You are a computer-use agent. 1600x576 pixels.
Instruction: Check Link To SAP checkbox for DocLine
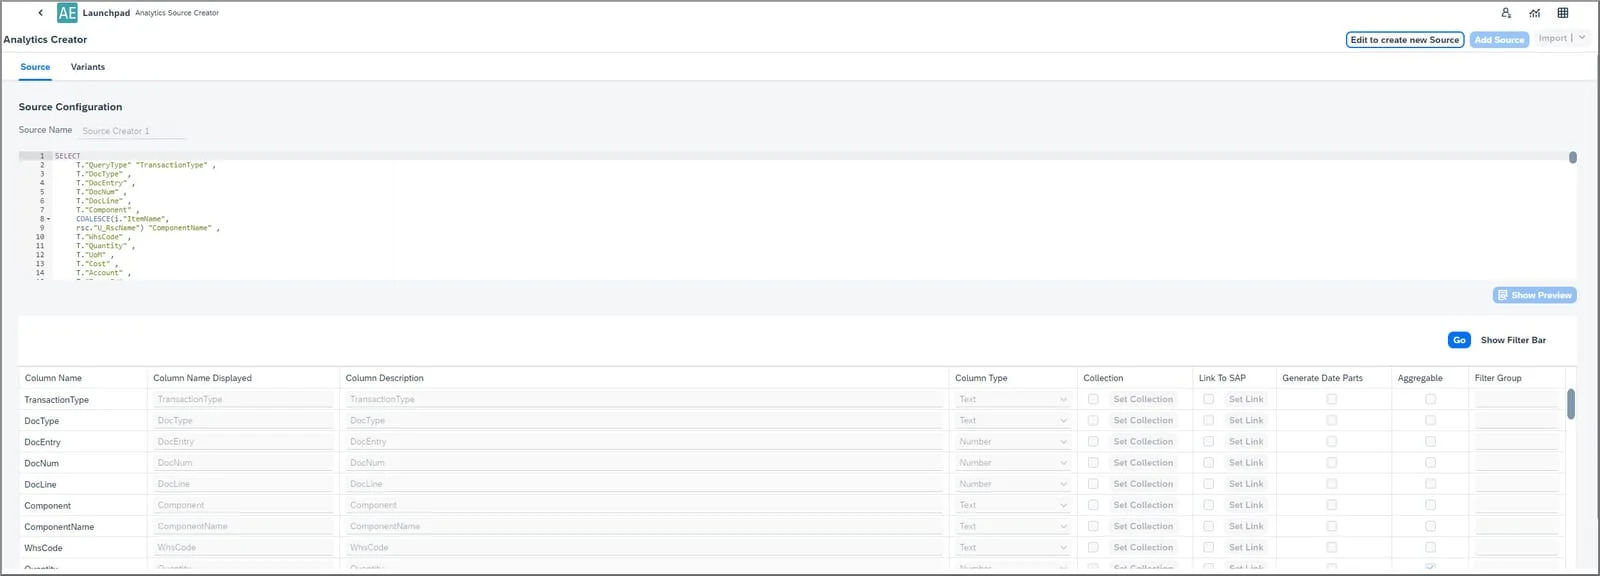(1208, 484)
